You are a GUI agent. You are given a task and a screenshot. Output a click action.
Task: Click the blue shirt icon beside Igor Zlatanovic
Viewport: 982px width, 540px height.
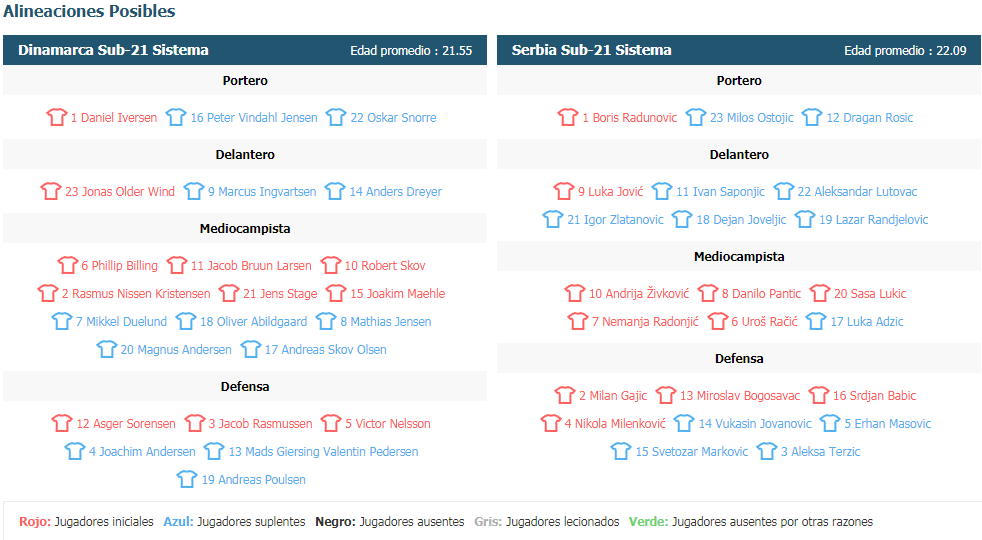[553, 219]
